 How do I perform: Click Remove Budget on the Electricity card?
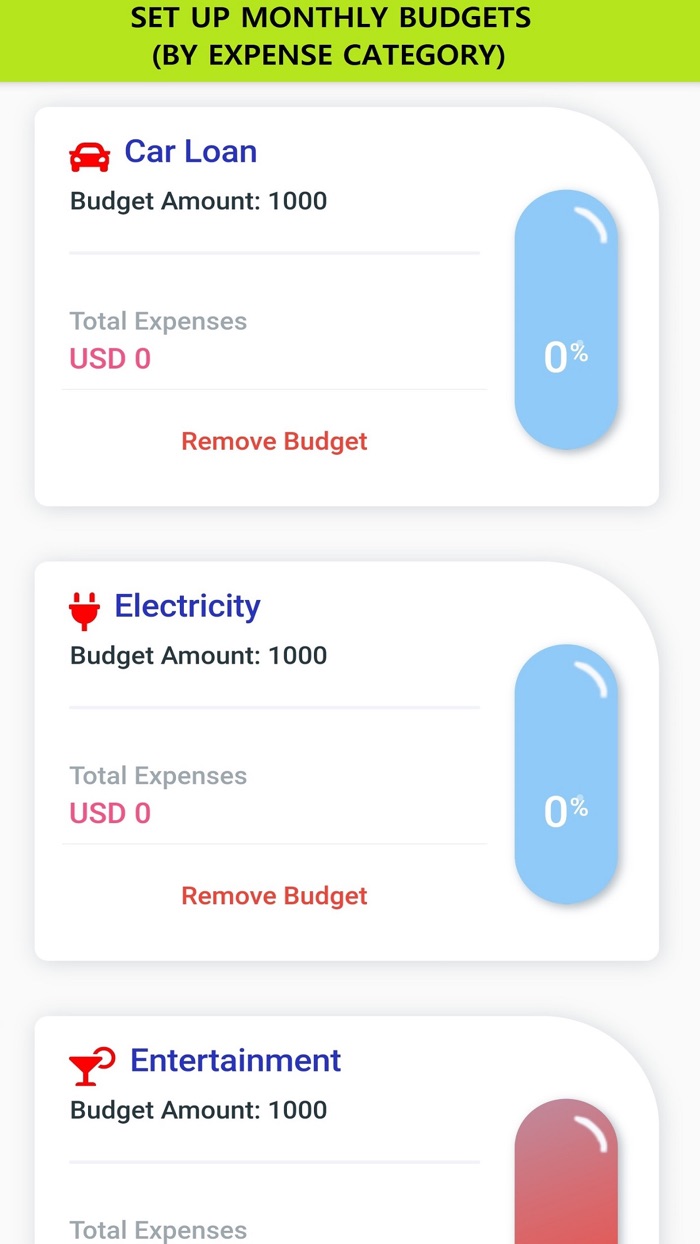[274, 896]
